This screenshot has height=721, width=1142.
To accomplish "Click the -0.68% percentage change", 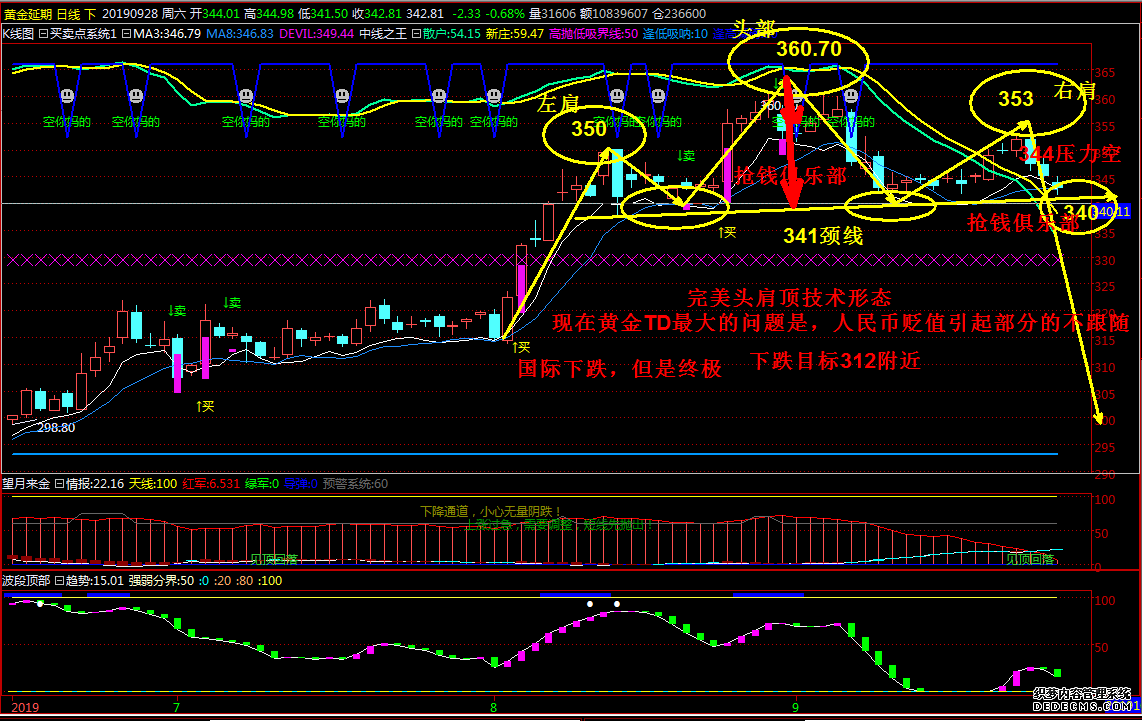I will [x=505, y=14].
